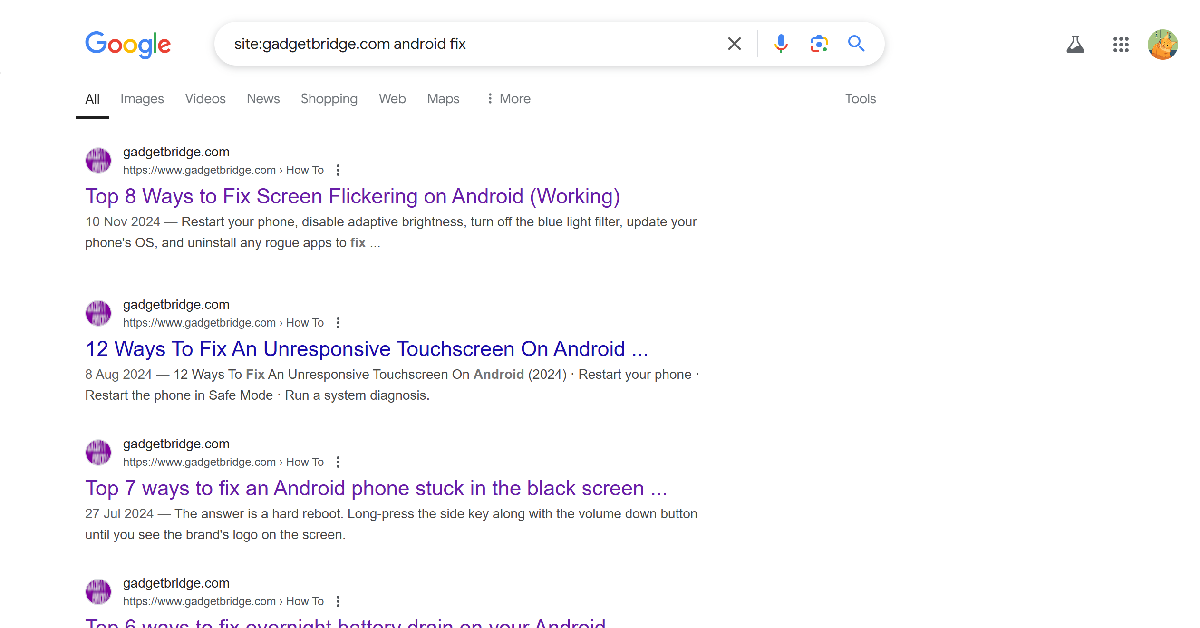
Task: Click URL breadcrumb of black screen result
Action: pyautogui.click(x=223, y=462)
